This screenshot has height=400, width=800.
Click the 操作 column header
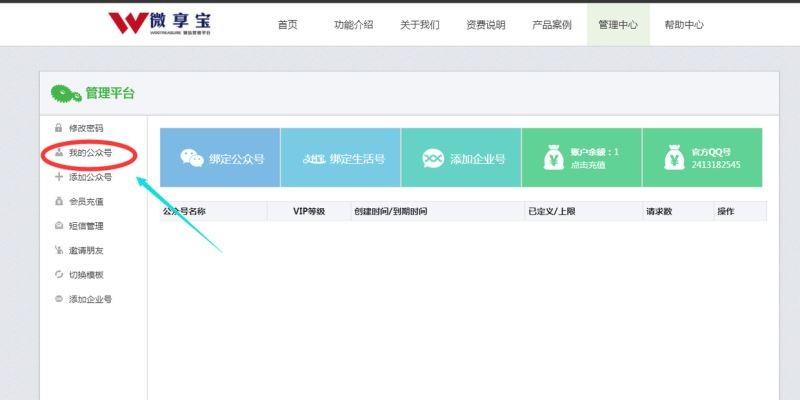click(726, 211)
